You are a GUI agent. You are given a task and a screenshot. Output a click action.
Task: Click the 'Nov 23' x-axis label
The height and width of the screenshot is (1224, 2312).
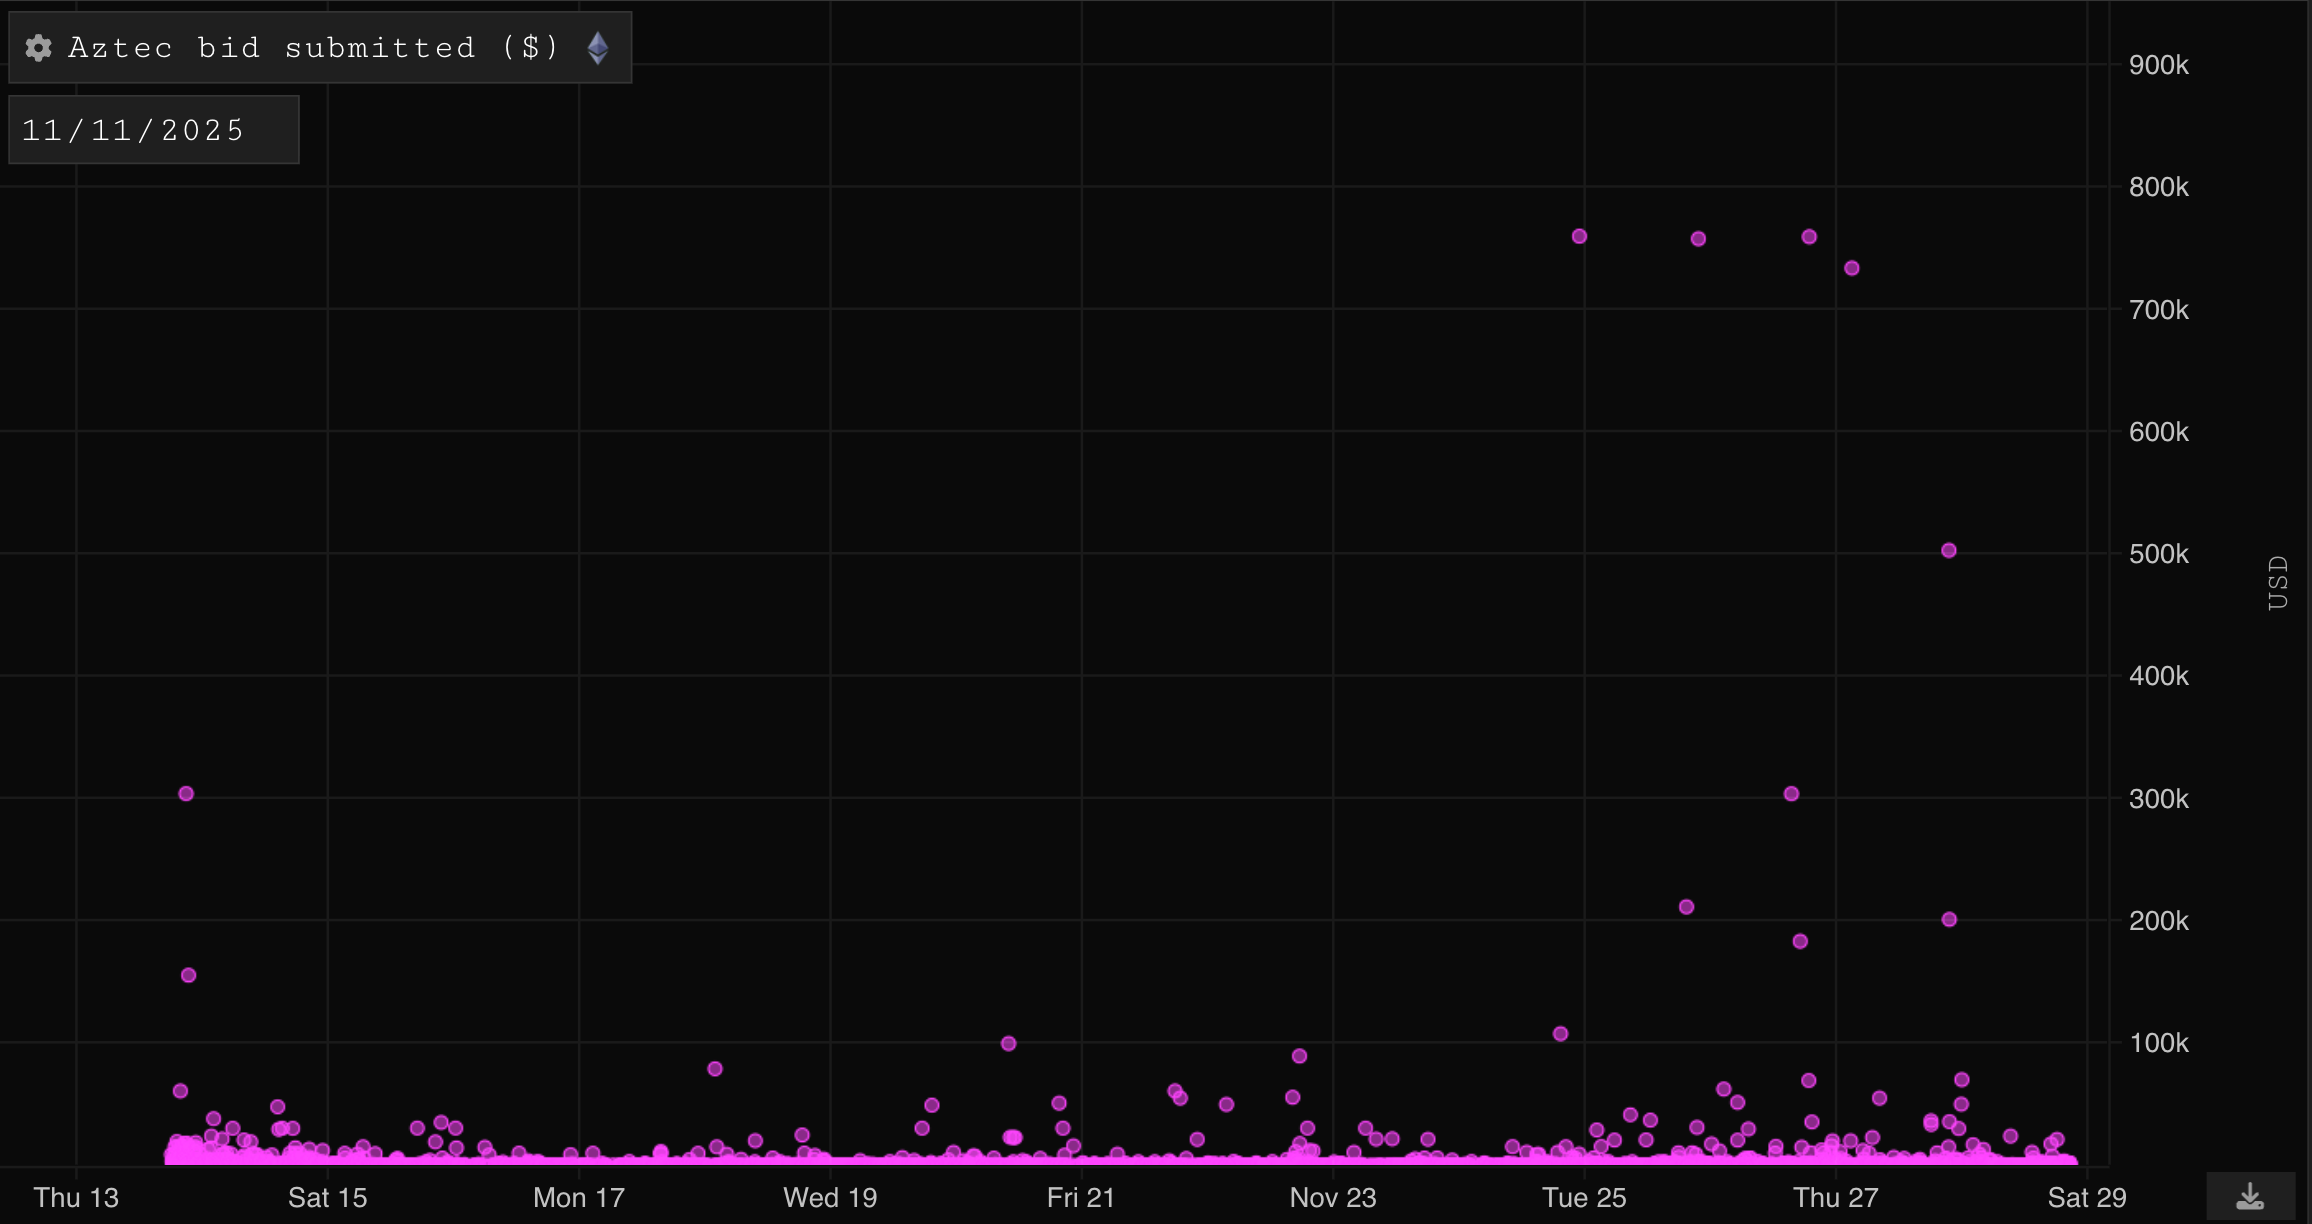(x=1332, y=1197)
